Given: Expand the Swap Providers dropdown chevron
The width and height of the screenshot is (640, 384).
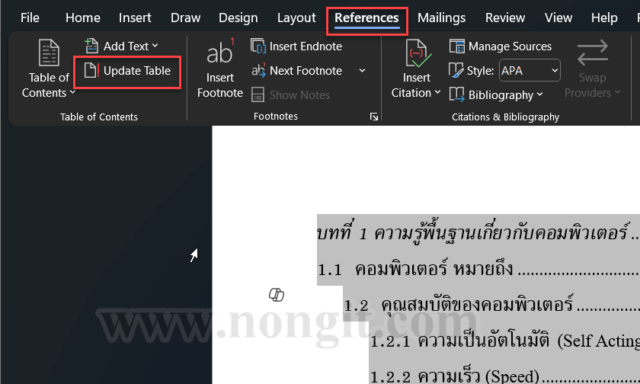Looking at the screenshot, I should (617, 92).
